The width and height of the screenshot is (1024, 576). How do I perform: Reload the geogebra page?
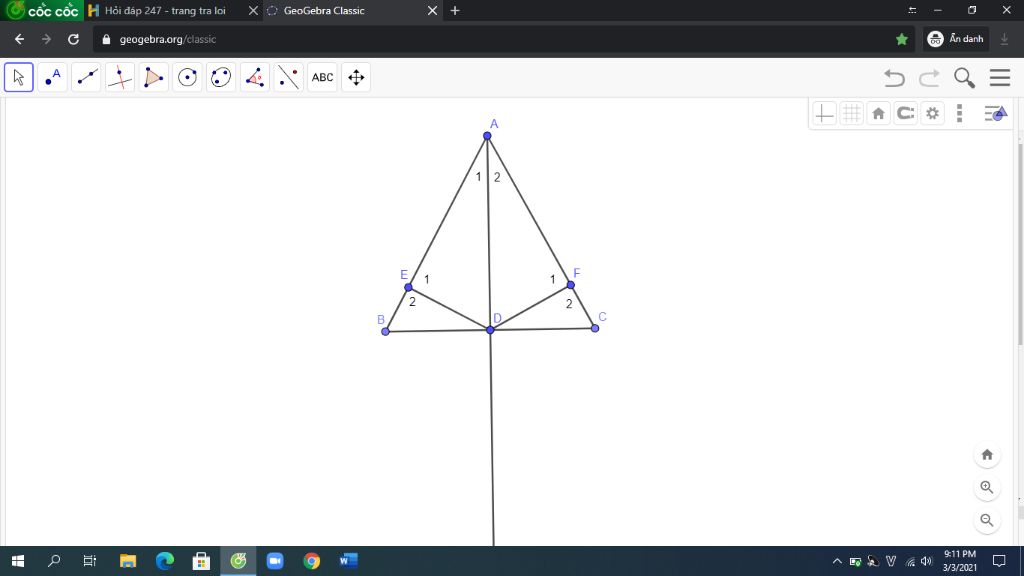(73, 39)
